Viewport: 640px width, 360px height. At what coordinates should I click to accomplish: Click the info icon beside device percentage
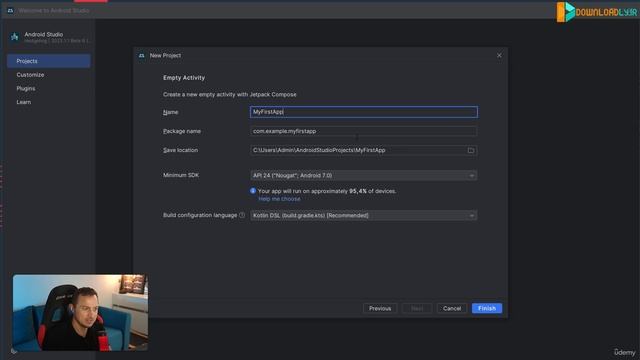pyautogui.click(x=253, y=191)
